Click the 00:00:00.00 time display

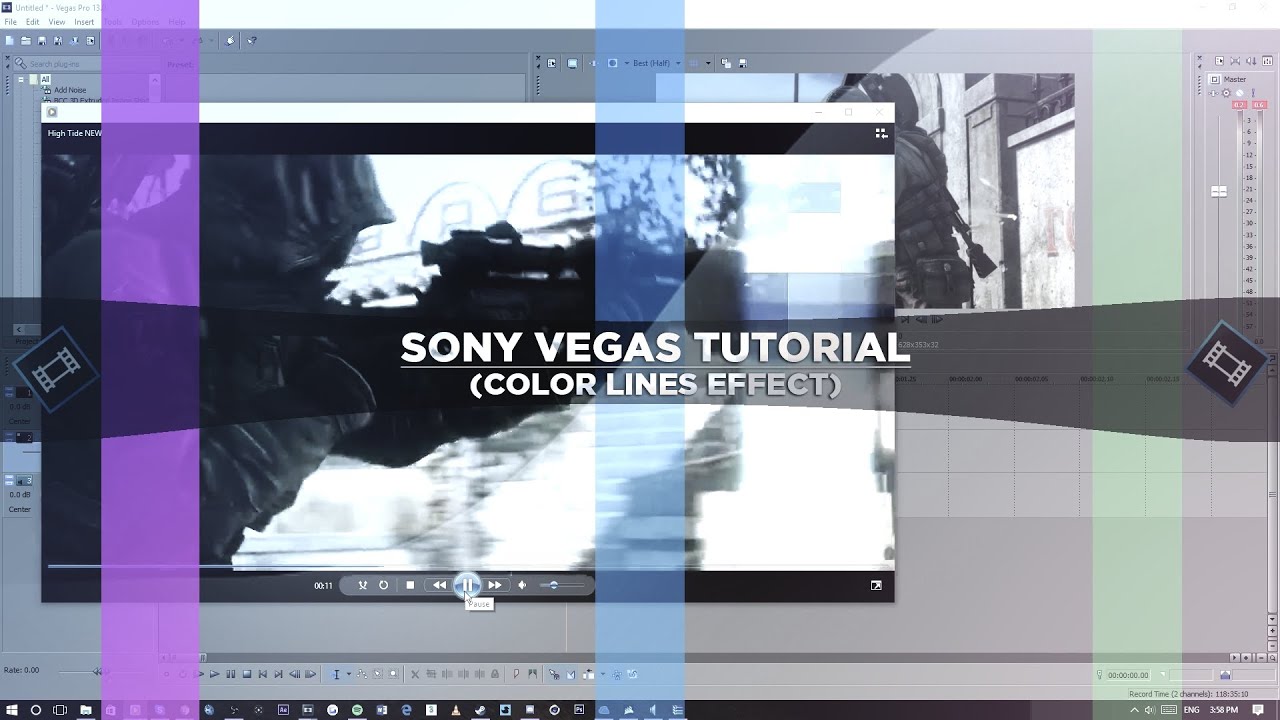pyautogui.click(x=1128, y=675)
